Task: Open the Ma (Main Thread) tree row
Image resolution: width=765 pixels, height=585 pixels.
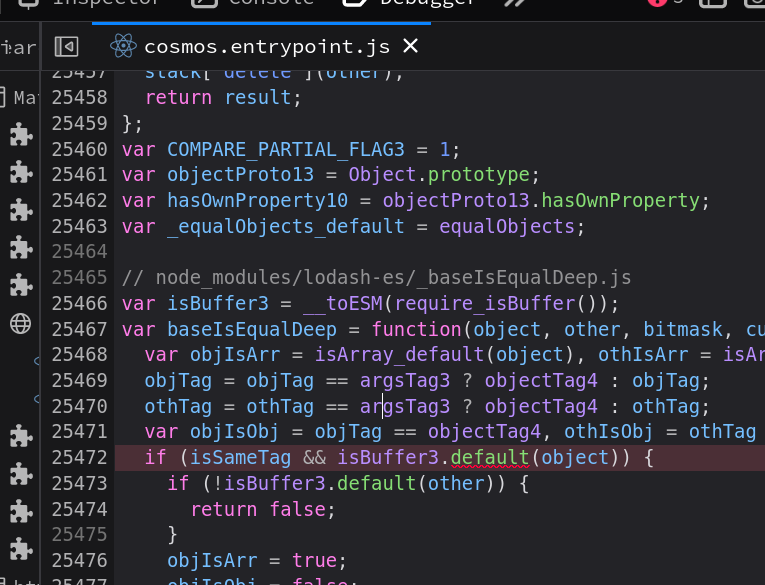Action: 20,98
